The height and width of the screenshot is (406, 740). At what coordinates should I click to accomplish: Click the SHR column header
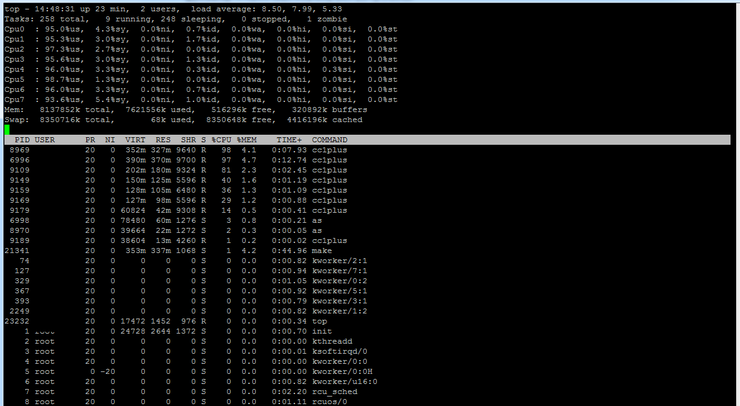(188, 140)
